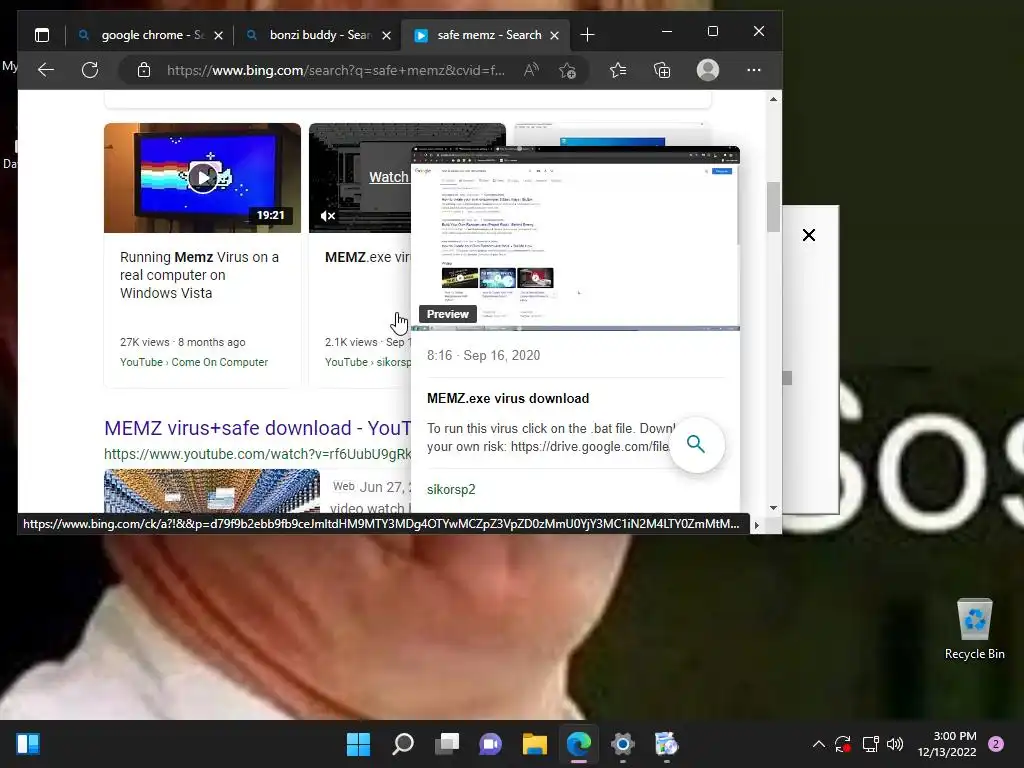Open Task View on taskbar

[447, 744]
